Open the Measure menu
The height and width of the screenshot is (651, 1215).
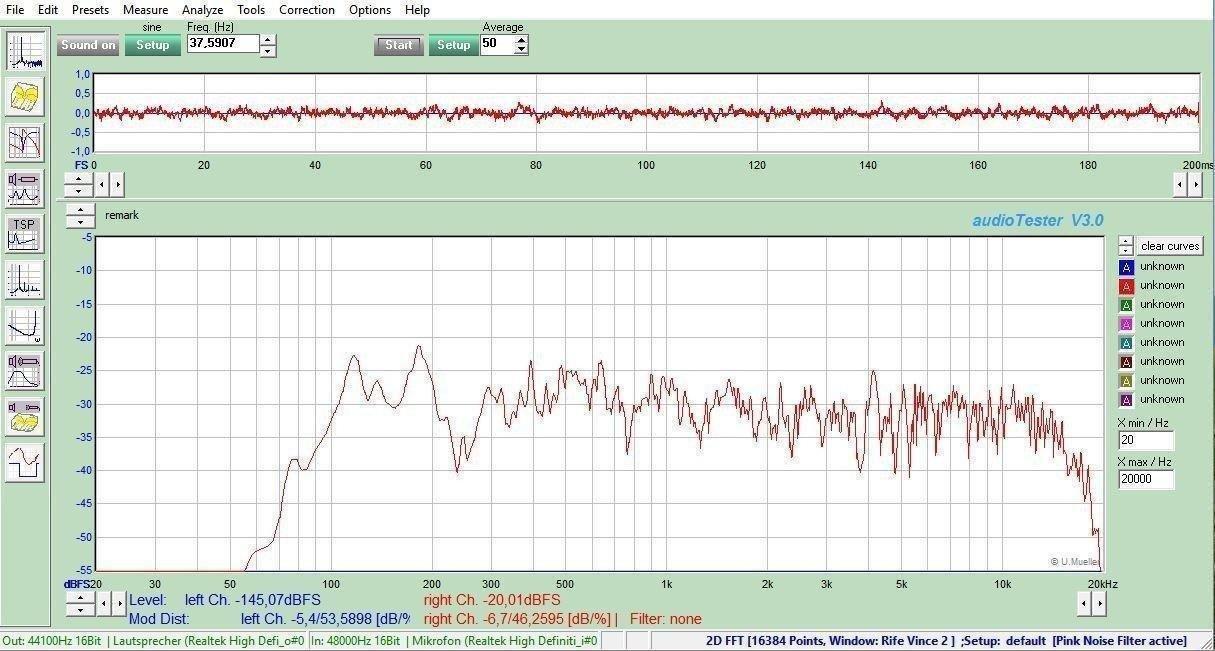[x=145, y=10]
